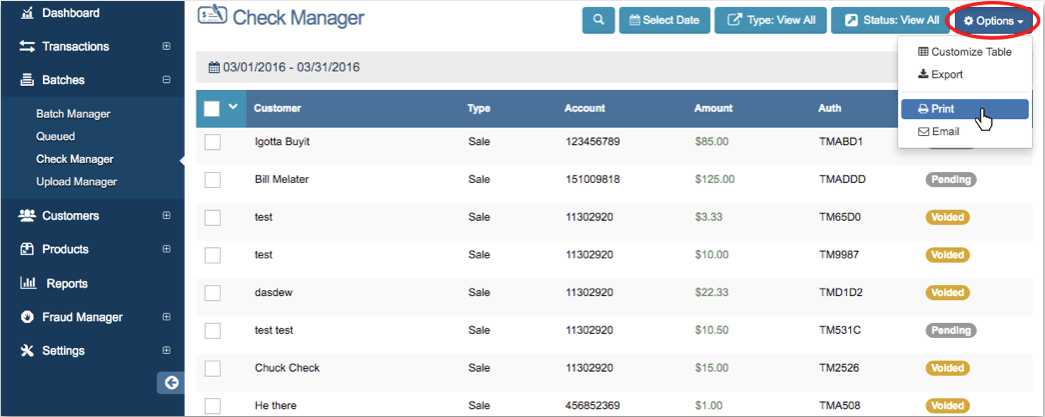
Task: Click the Settings wrench icon
Action: [x=27, y=351]
